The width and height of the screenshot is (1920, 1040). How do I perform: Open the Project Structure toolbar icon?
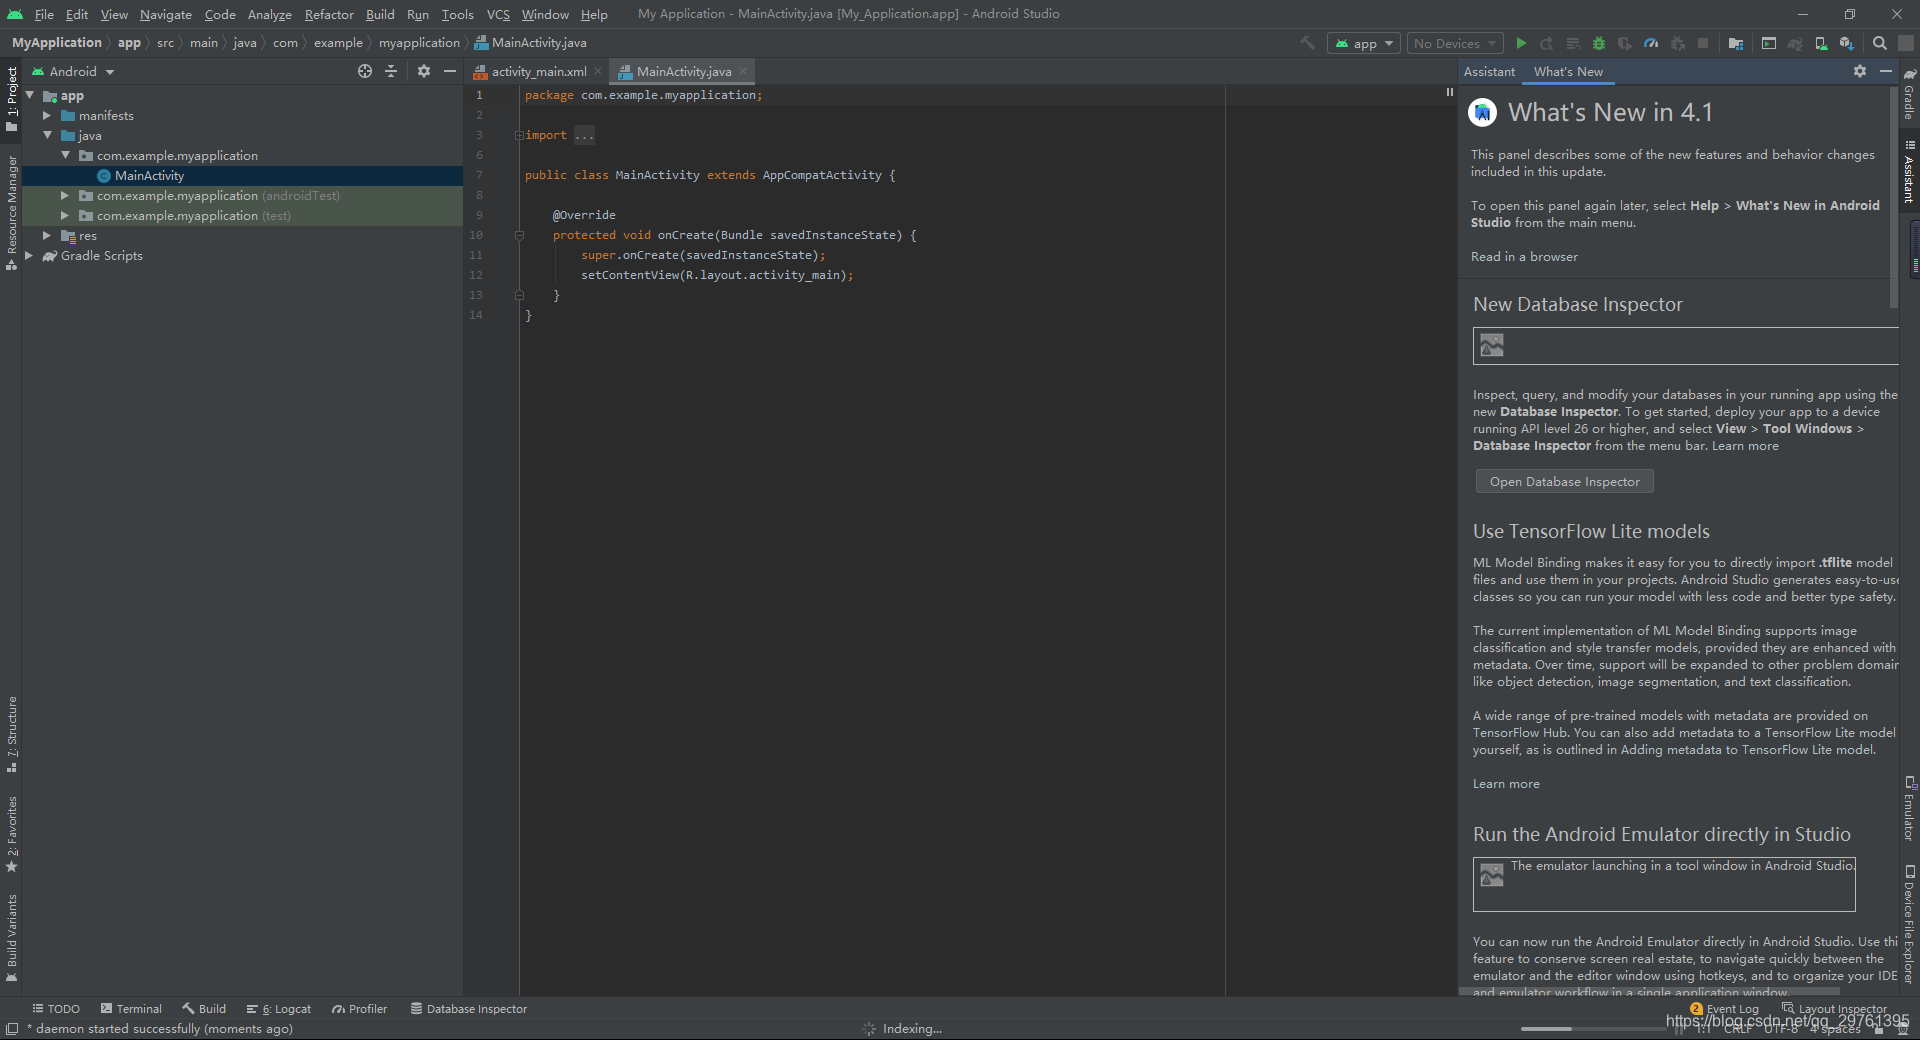pos(1735,43)
